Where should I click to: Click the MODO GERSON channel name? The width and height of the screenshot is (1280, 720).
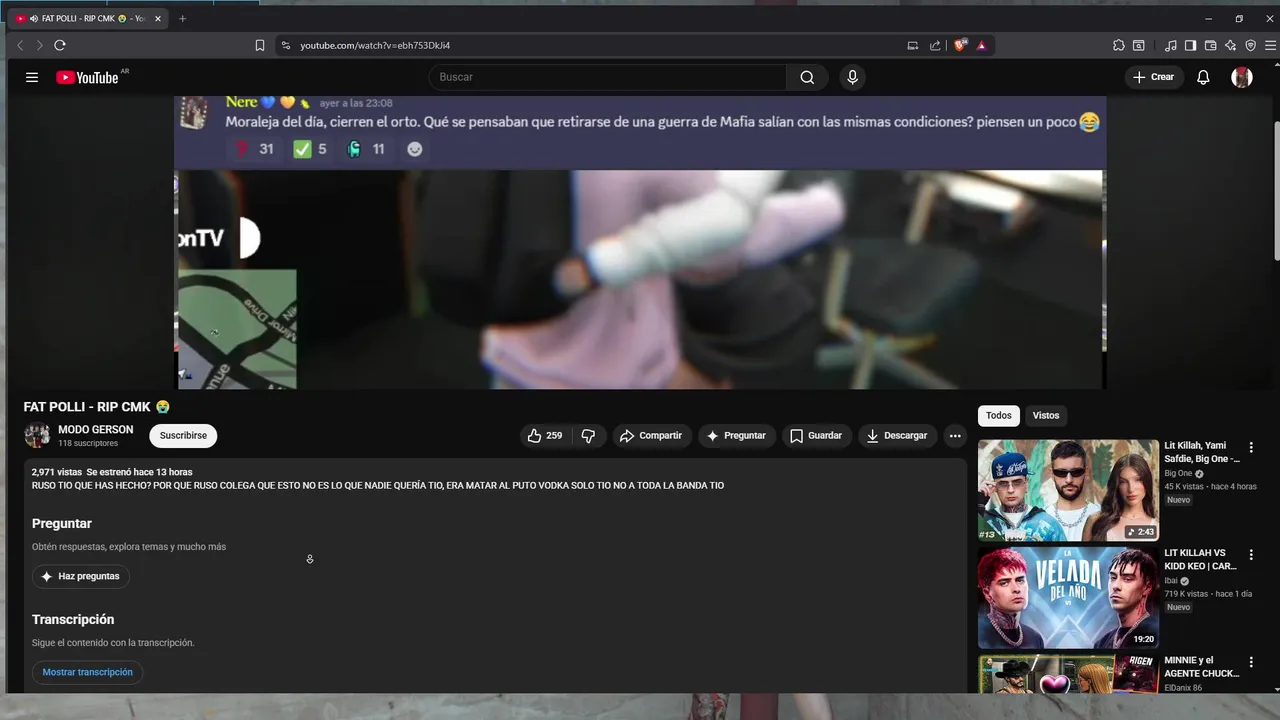click(x=95, y=430)
